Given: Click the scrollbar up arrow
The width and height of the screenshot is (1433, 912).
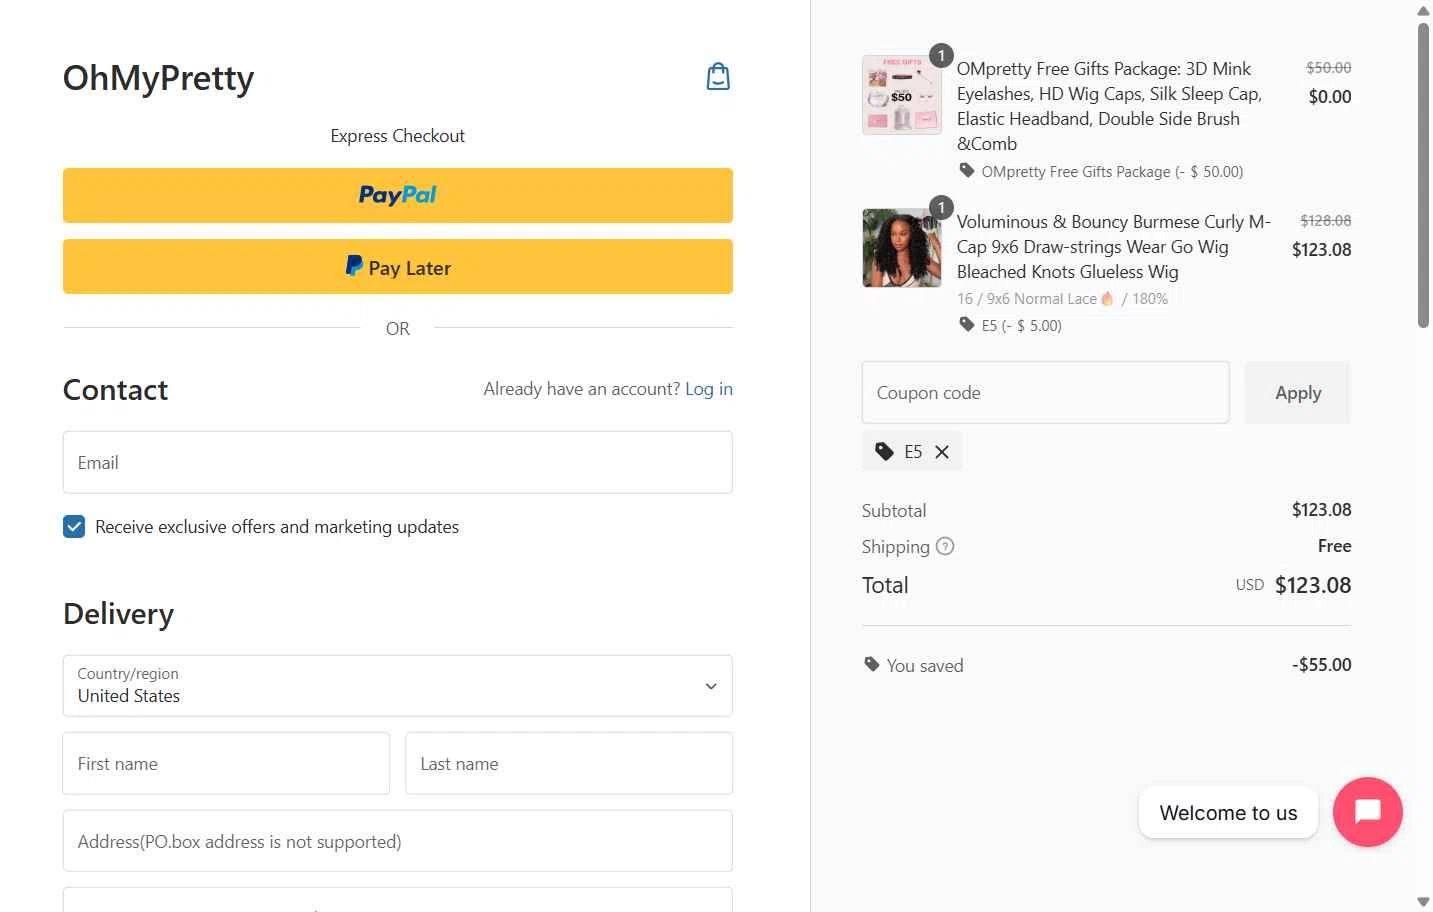Looking at the screenshot, I should [x=1423, y=10].
